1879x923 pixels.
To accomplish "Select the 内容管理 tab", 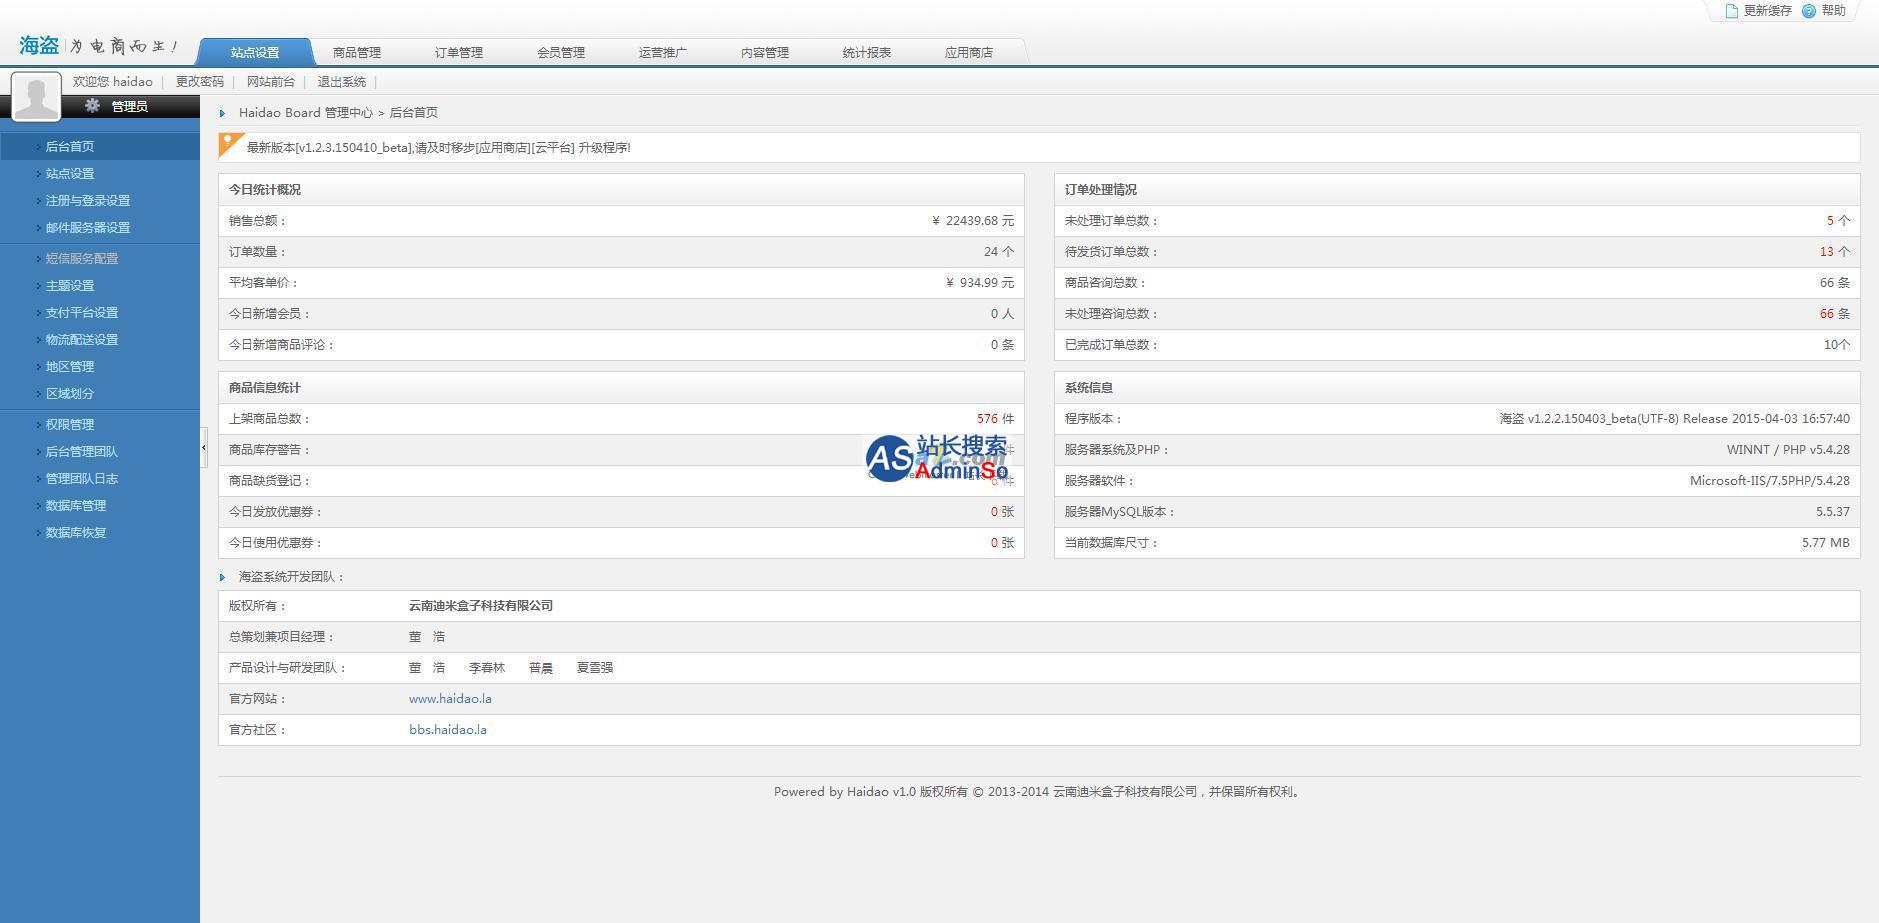I will coord(765,53).
